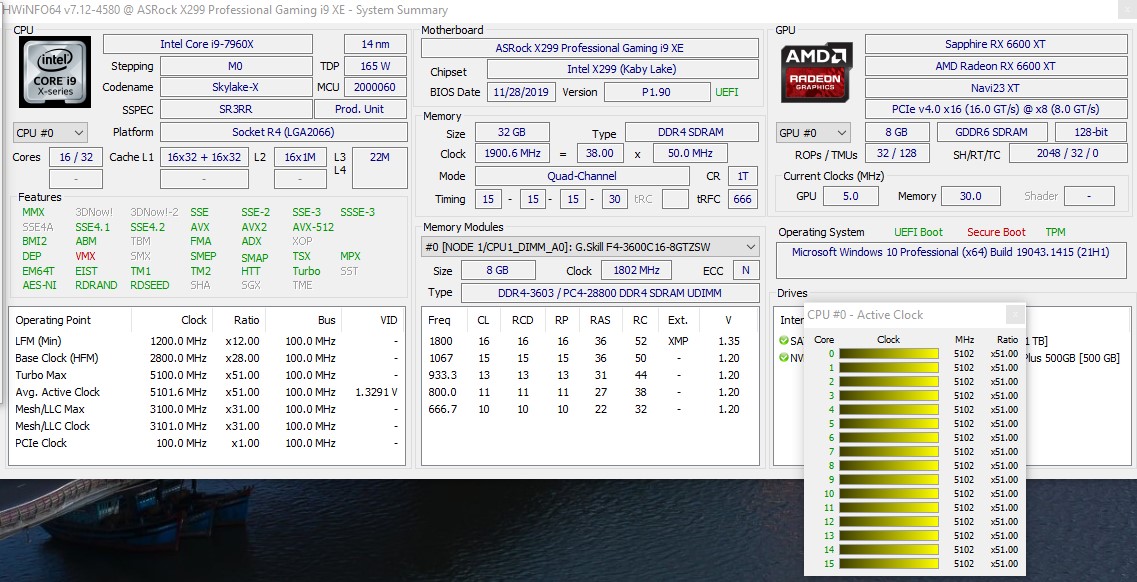The width and height of the screenshot is (1137, 582).
Task: Click the memory Clock 1900.6 MHz field
Action: point(512,154)
